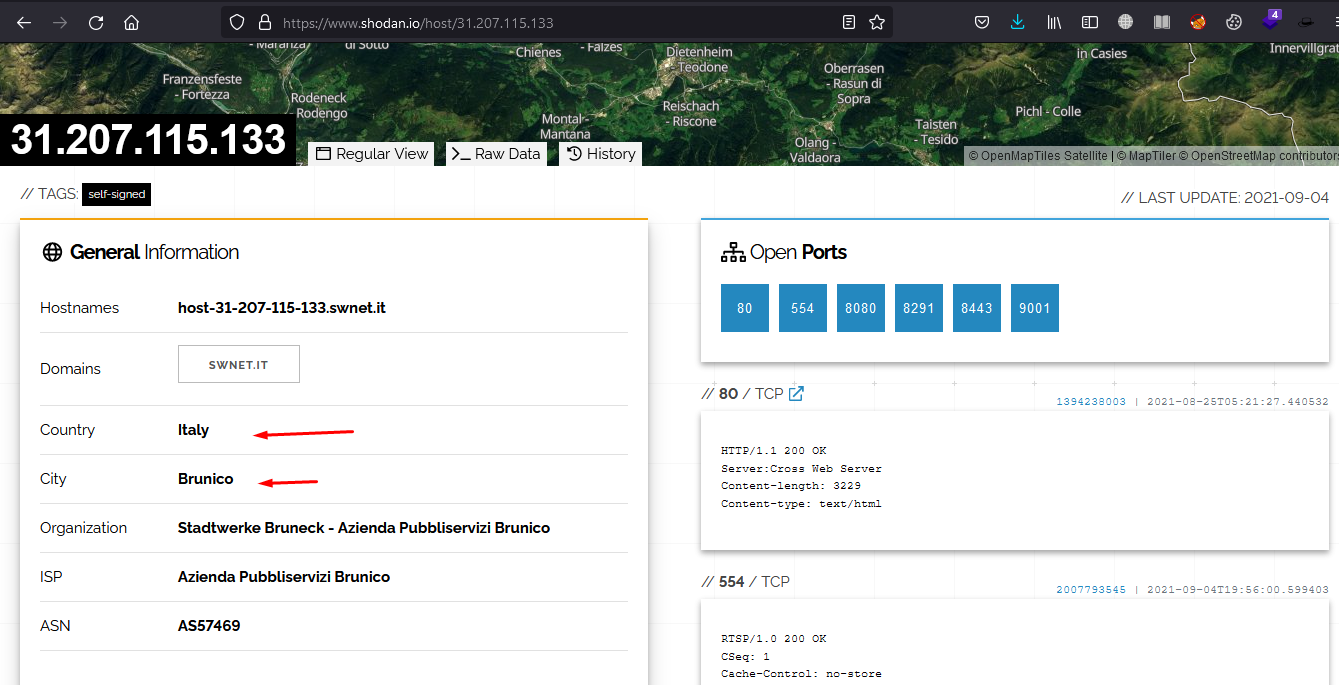Select open port 9001 box
The height and width of the screenshot is (685, 1339).
point(1034,308)
